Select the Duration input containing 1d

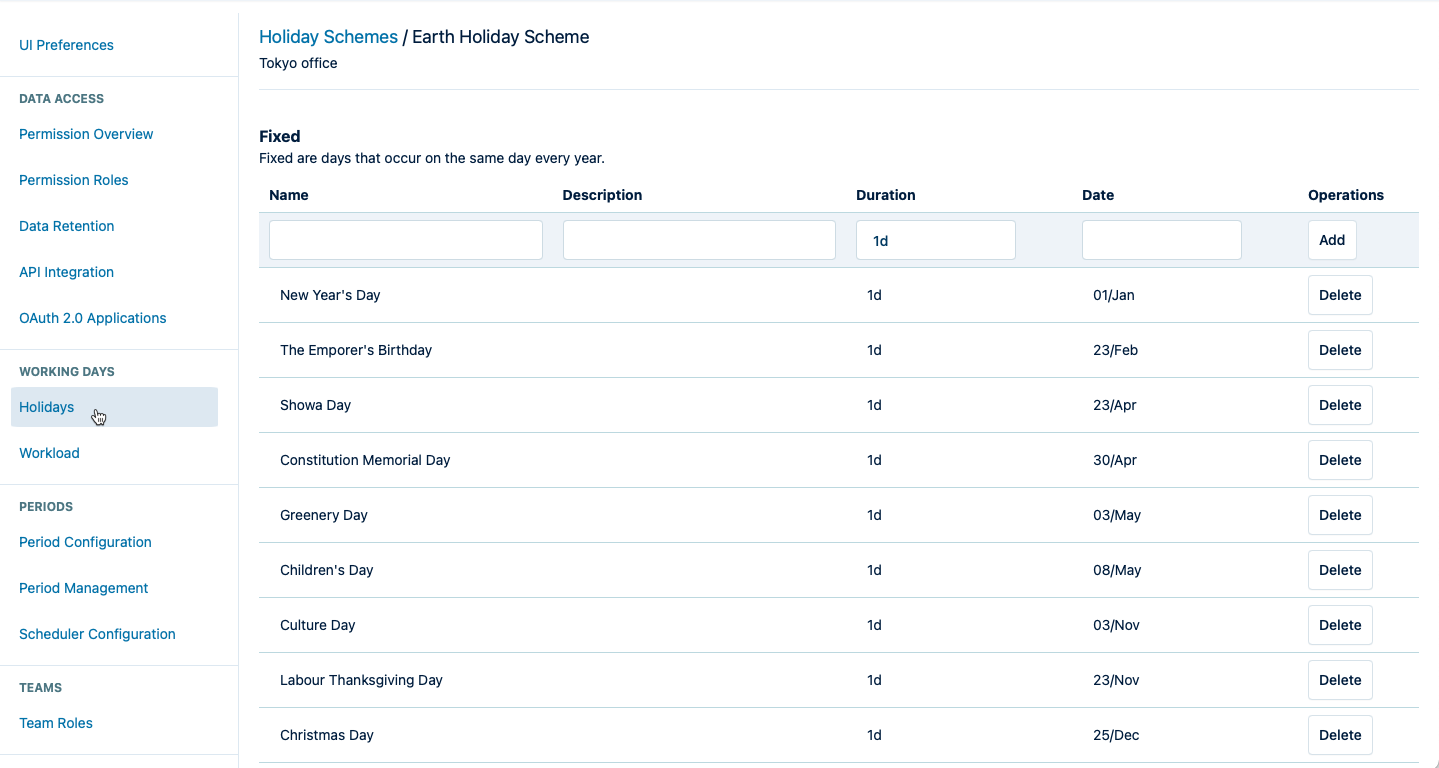click(x=935, y=240)
